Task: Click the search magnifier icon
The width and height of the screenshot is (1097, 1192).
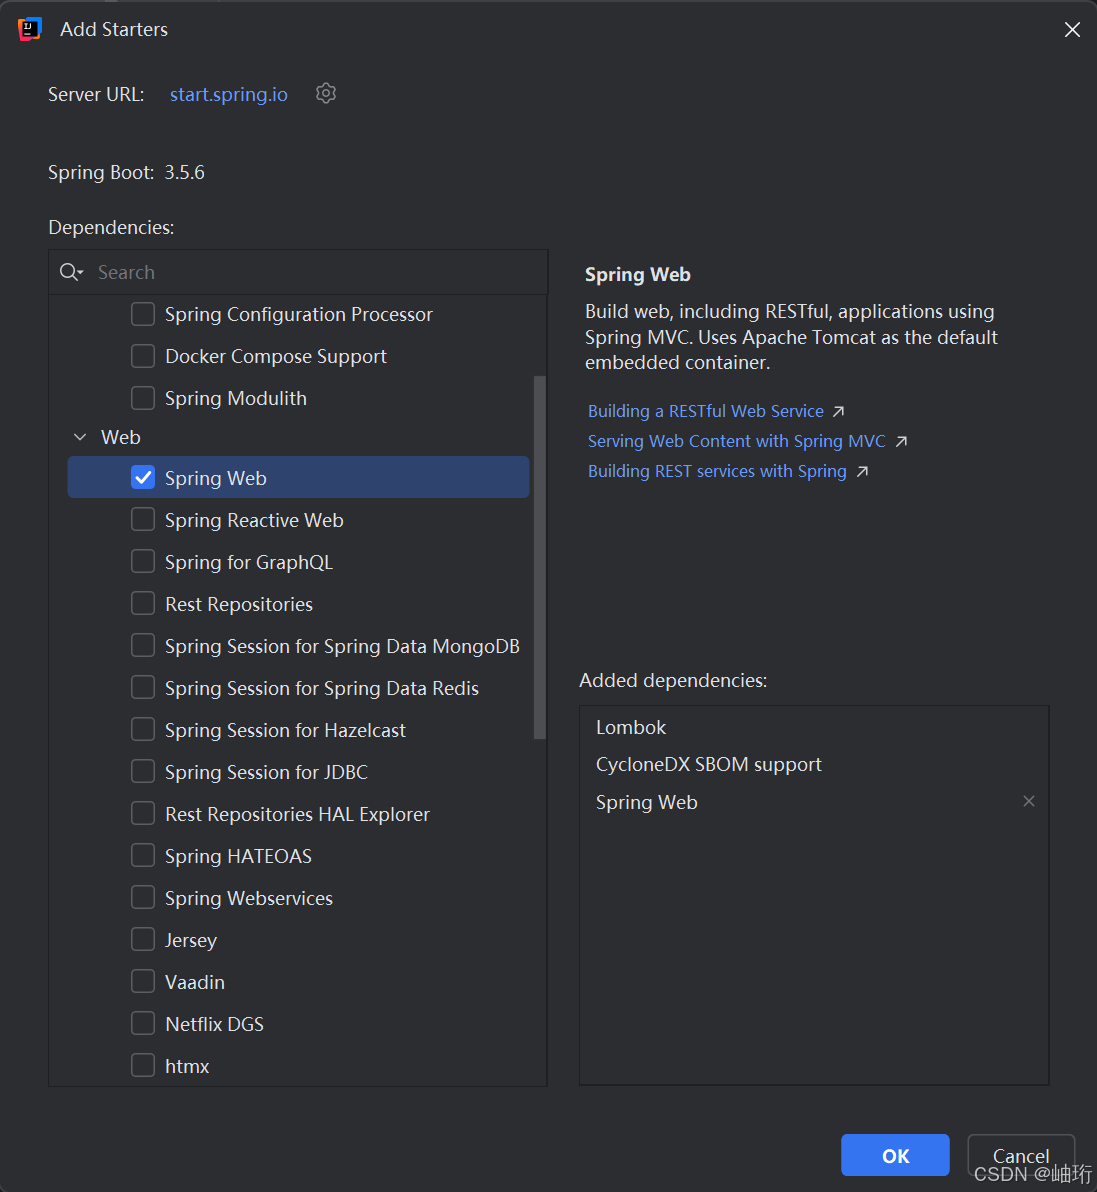Action: 71,272
